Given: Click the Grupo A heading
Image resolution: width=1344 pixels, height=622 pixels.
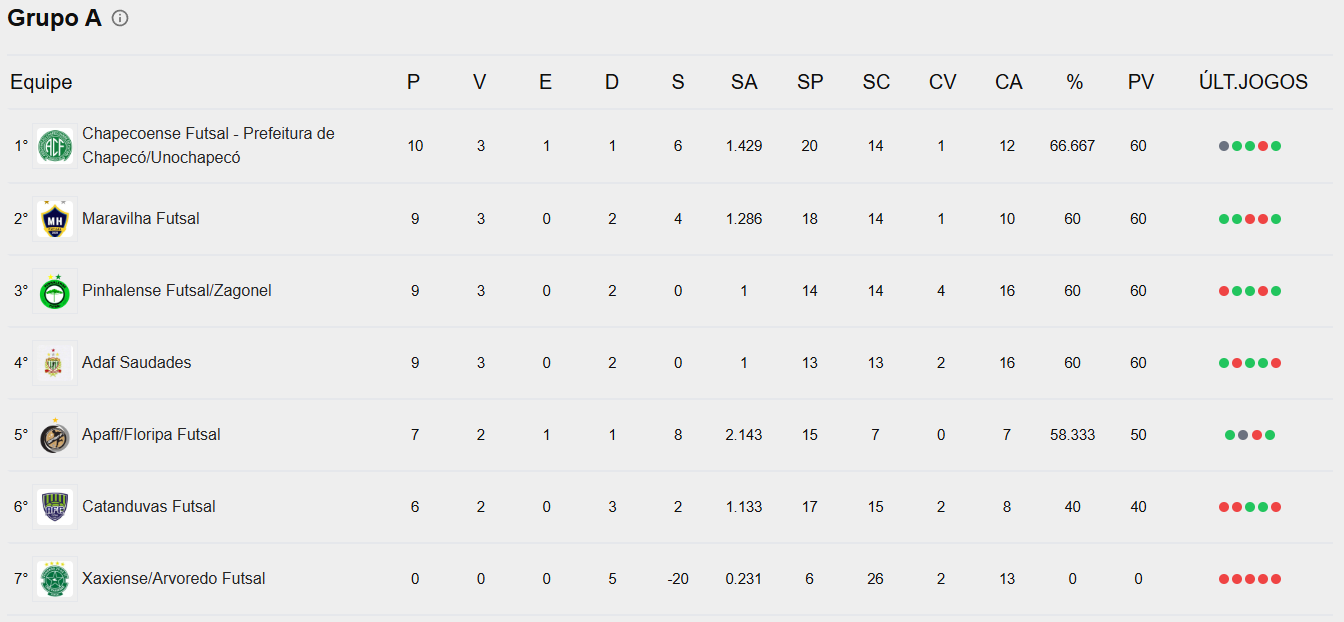Looking at the screenshot, I should point(55,18).
